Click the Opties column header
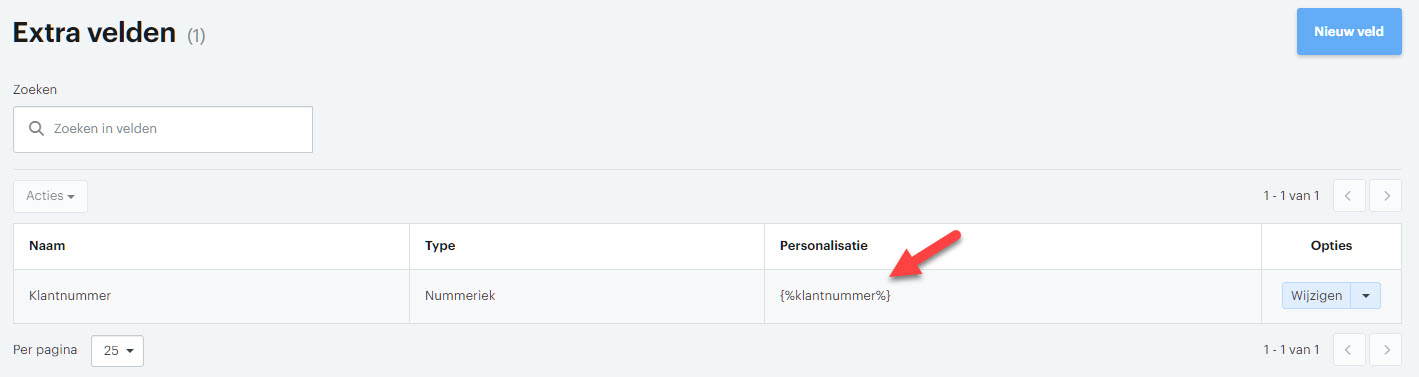Viewport: 1419px width, 377px height. click(1331, 245)
